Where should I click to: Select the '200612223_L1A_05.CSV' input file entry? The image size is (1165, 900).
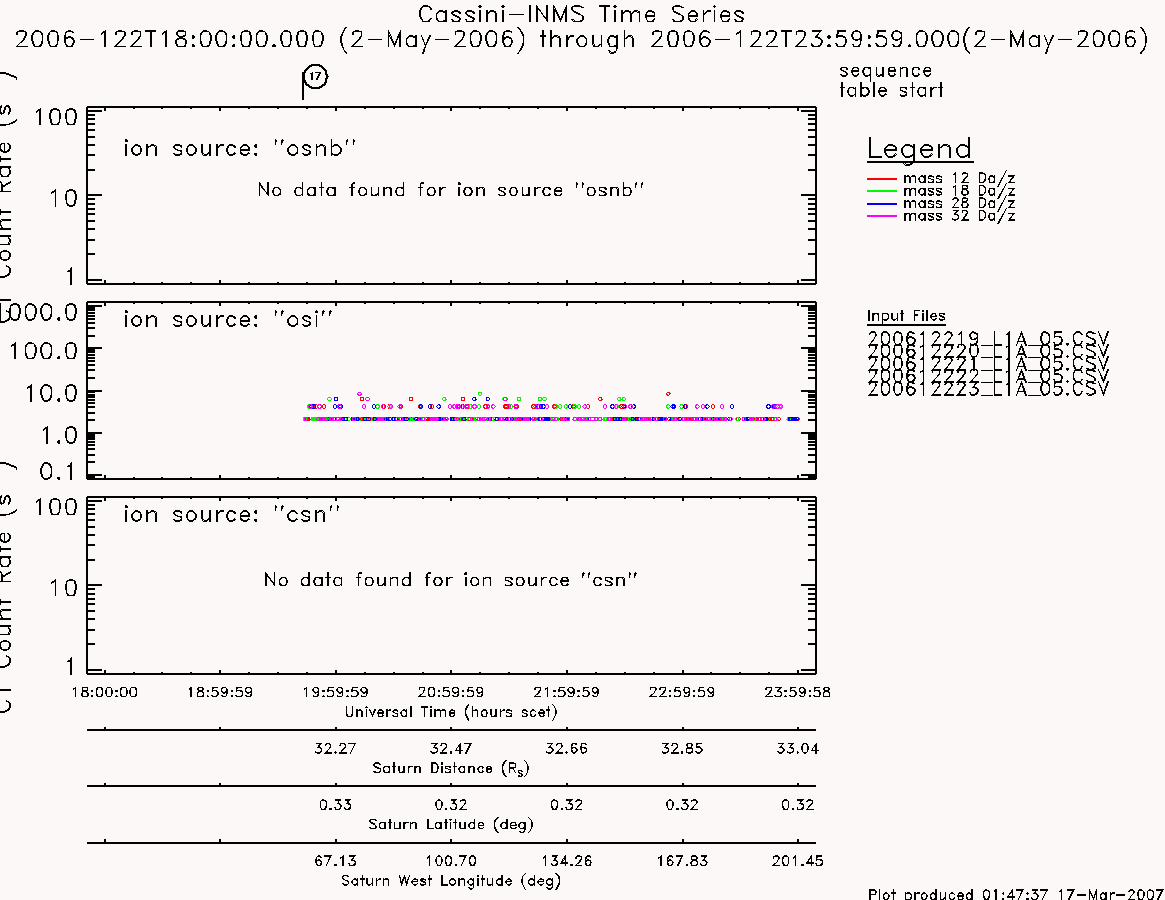(x=987, y=389)
